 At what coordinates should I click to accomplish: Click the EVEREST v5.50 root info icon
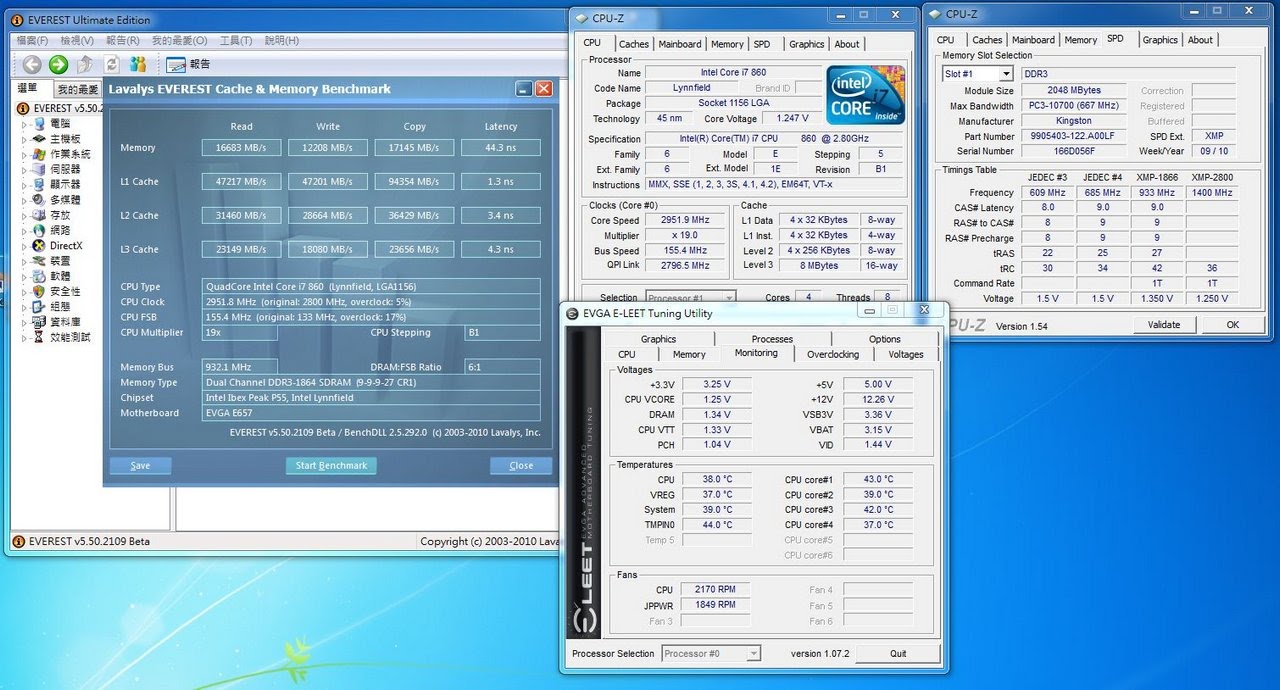pos(23,108)
